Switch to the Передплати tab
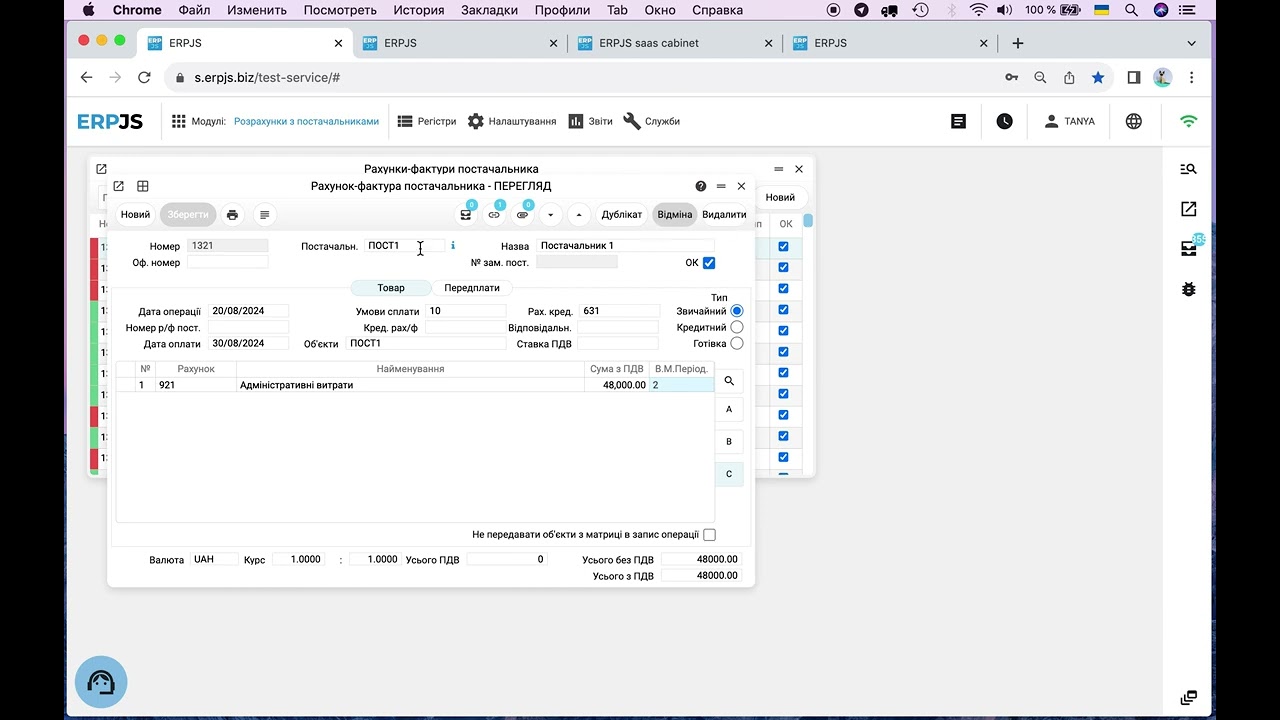This screenshot has height=720, width=1280. tap(472, 288)
